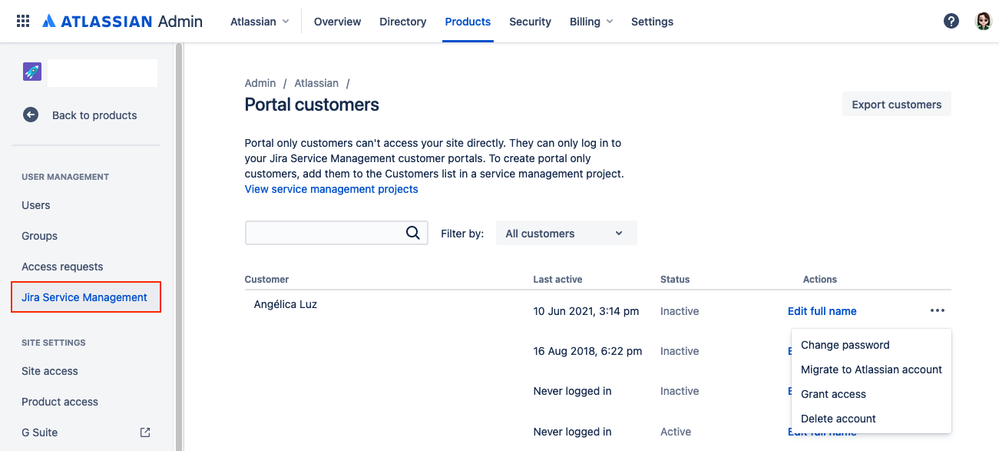Select Jira Service Management in the sidebar

click(87, 297)
